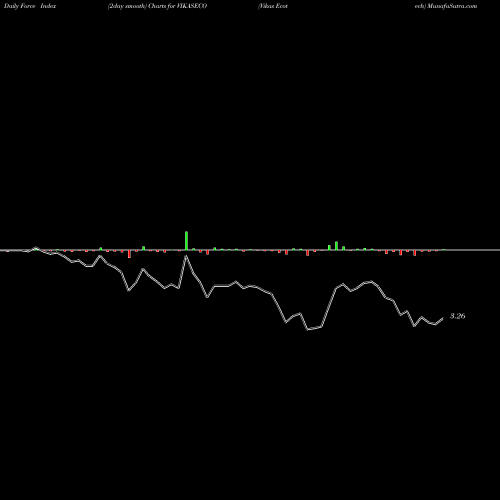Image resolution: width=500 pixels, height=500 pixels.
Task: Click the 3.26 value label
Action: (457, 316)
